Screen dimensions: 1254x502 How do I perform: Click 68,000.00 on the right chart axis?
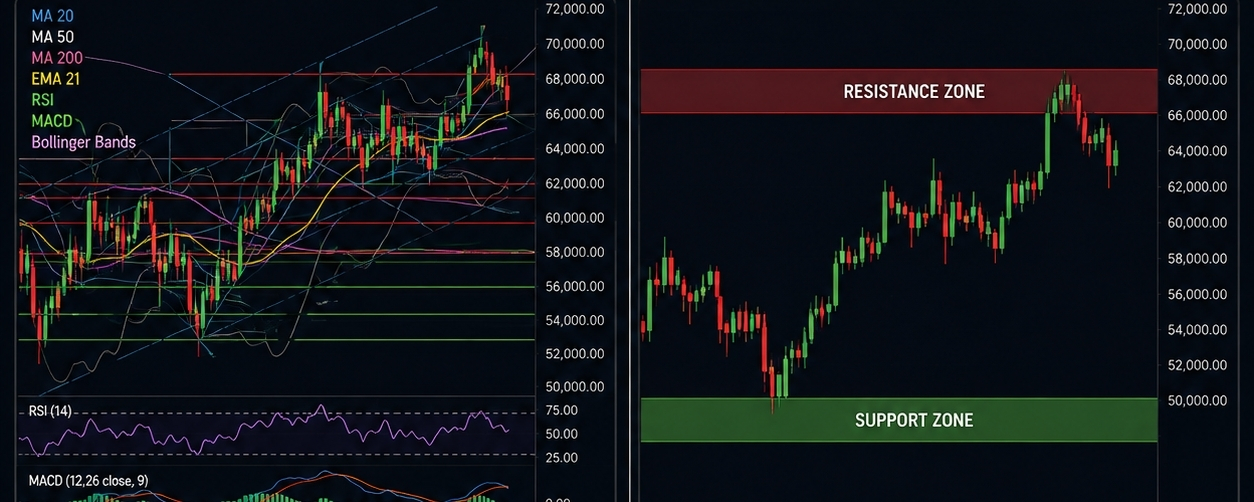pos(1197,80)
